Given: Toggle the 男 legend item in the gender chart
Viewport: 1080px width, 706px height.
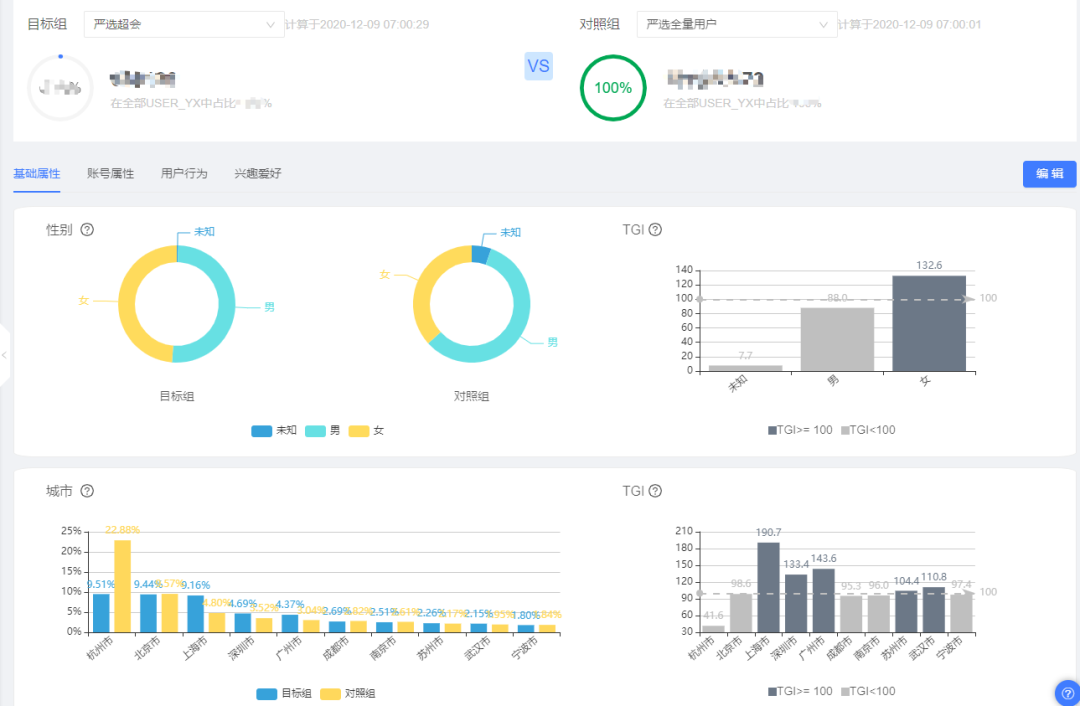Looking at the screenshot, I should pyautogui.click(x=326, y=431).
